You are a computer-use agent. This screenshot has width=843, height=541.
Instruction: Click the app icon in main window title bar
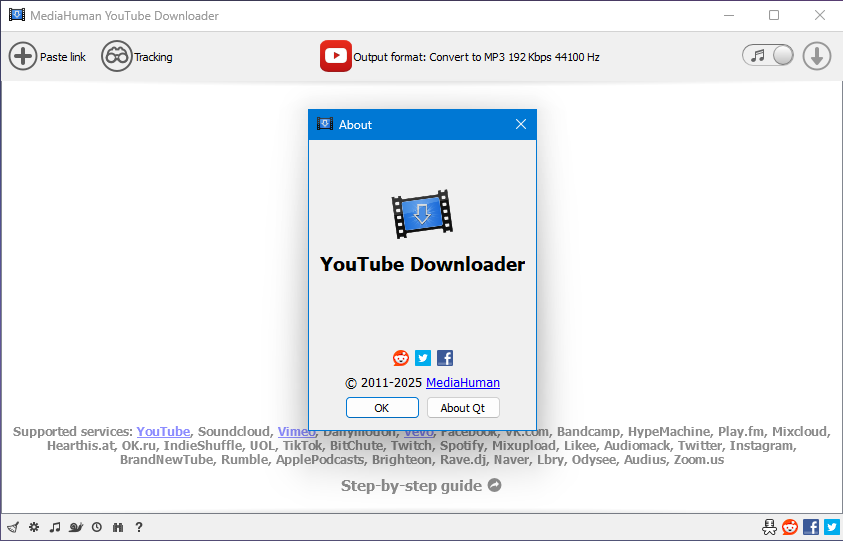point(17,15)
